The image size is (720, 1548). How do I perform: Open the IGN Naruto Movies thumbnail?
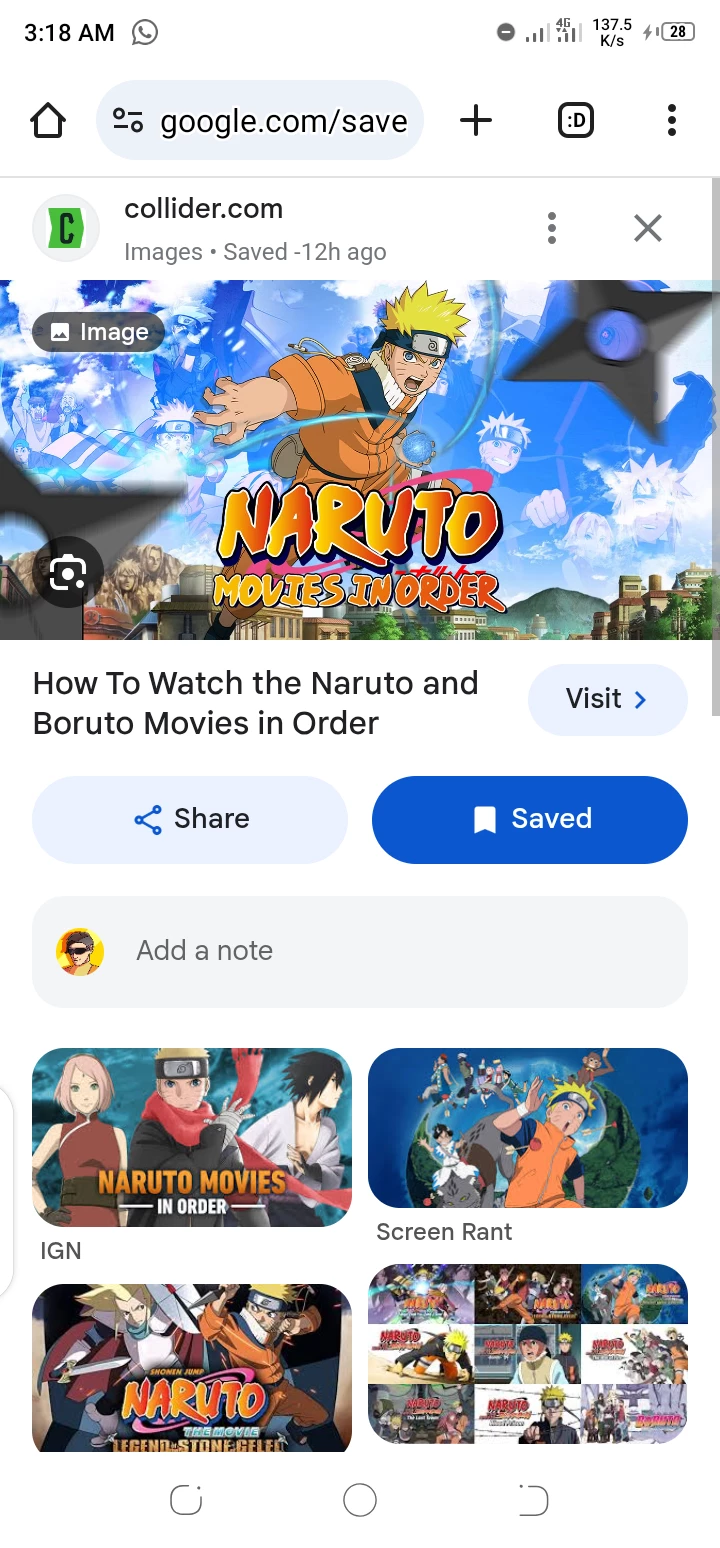(192, 1137)
